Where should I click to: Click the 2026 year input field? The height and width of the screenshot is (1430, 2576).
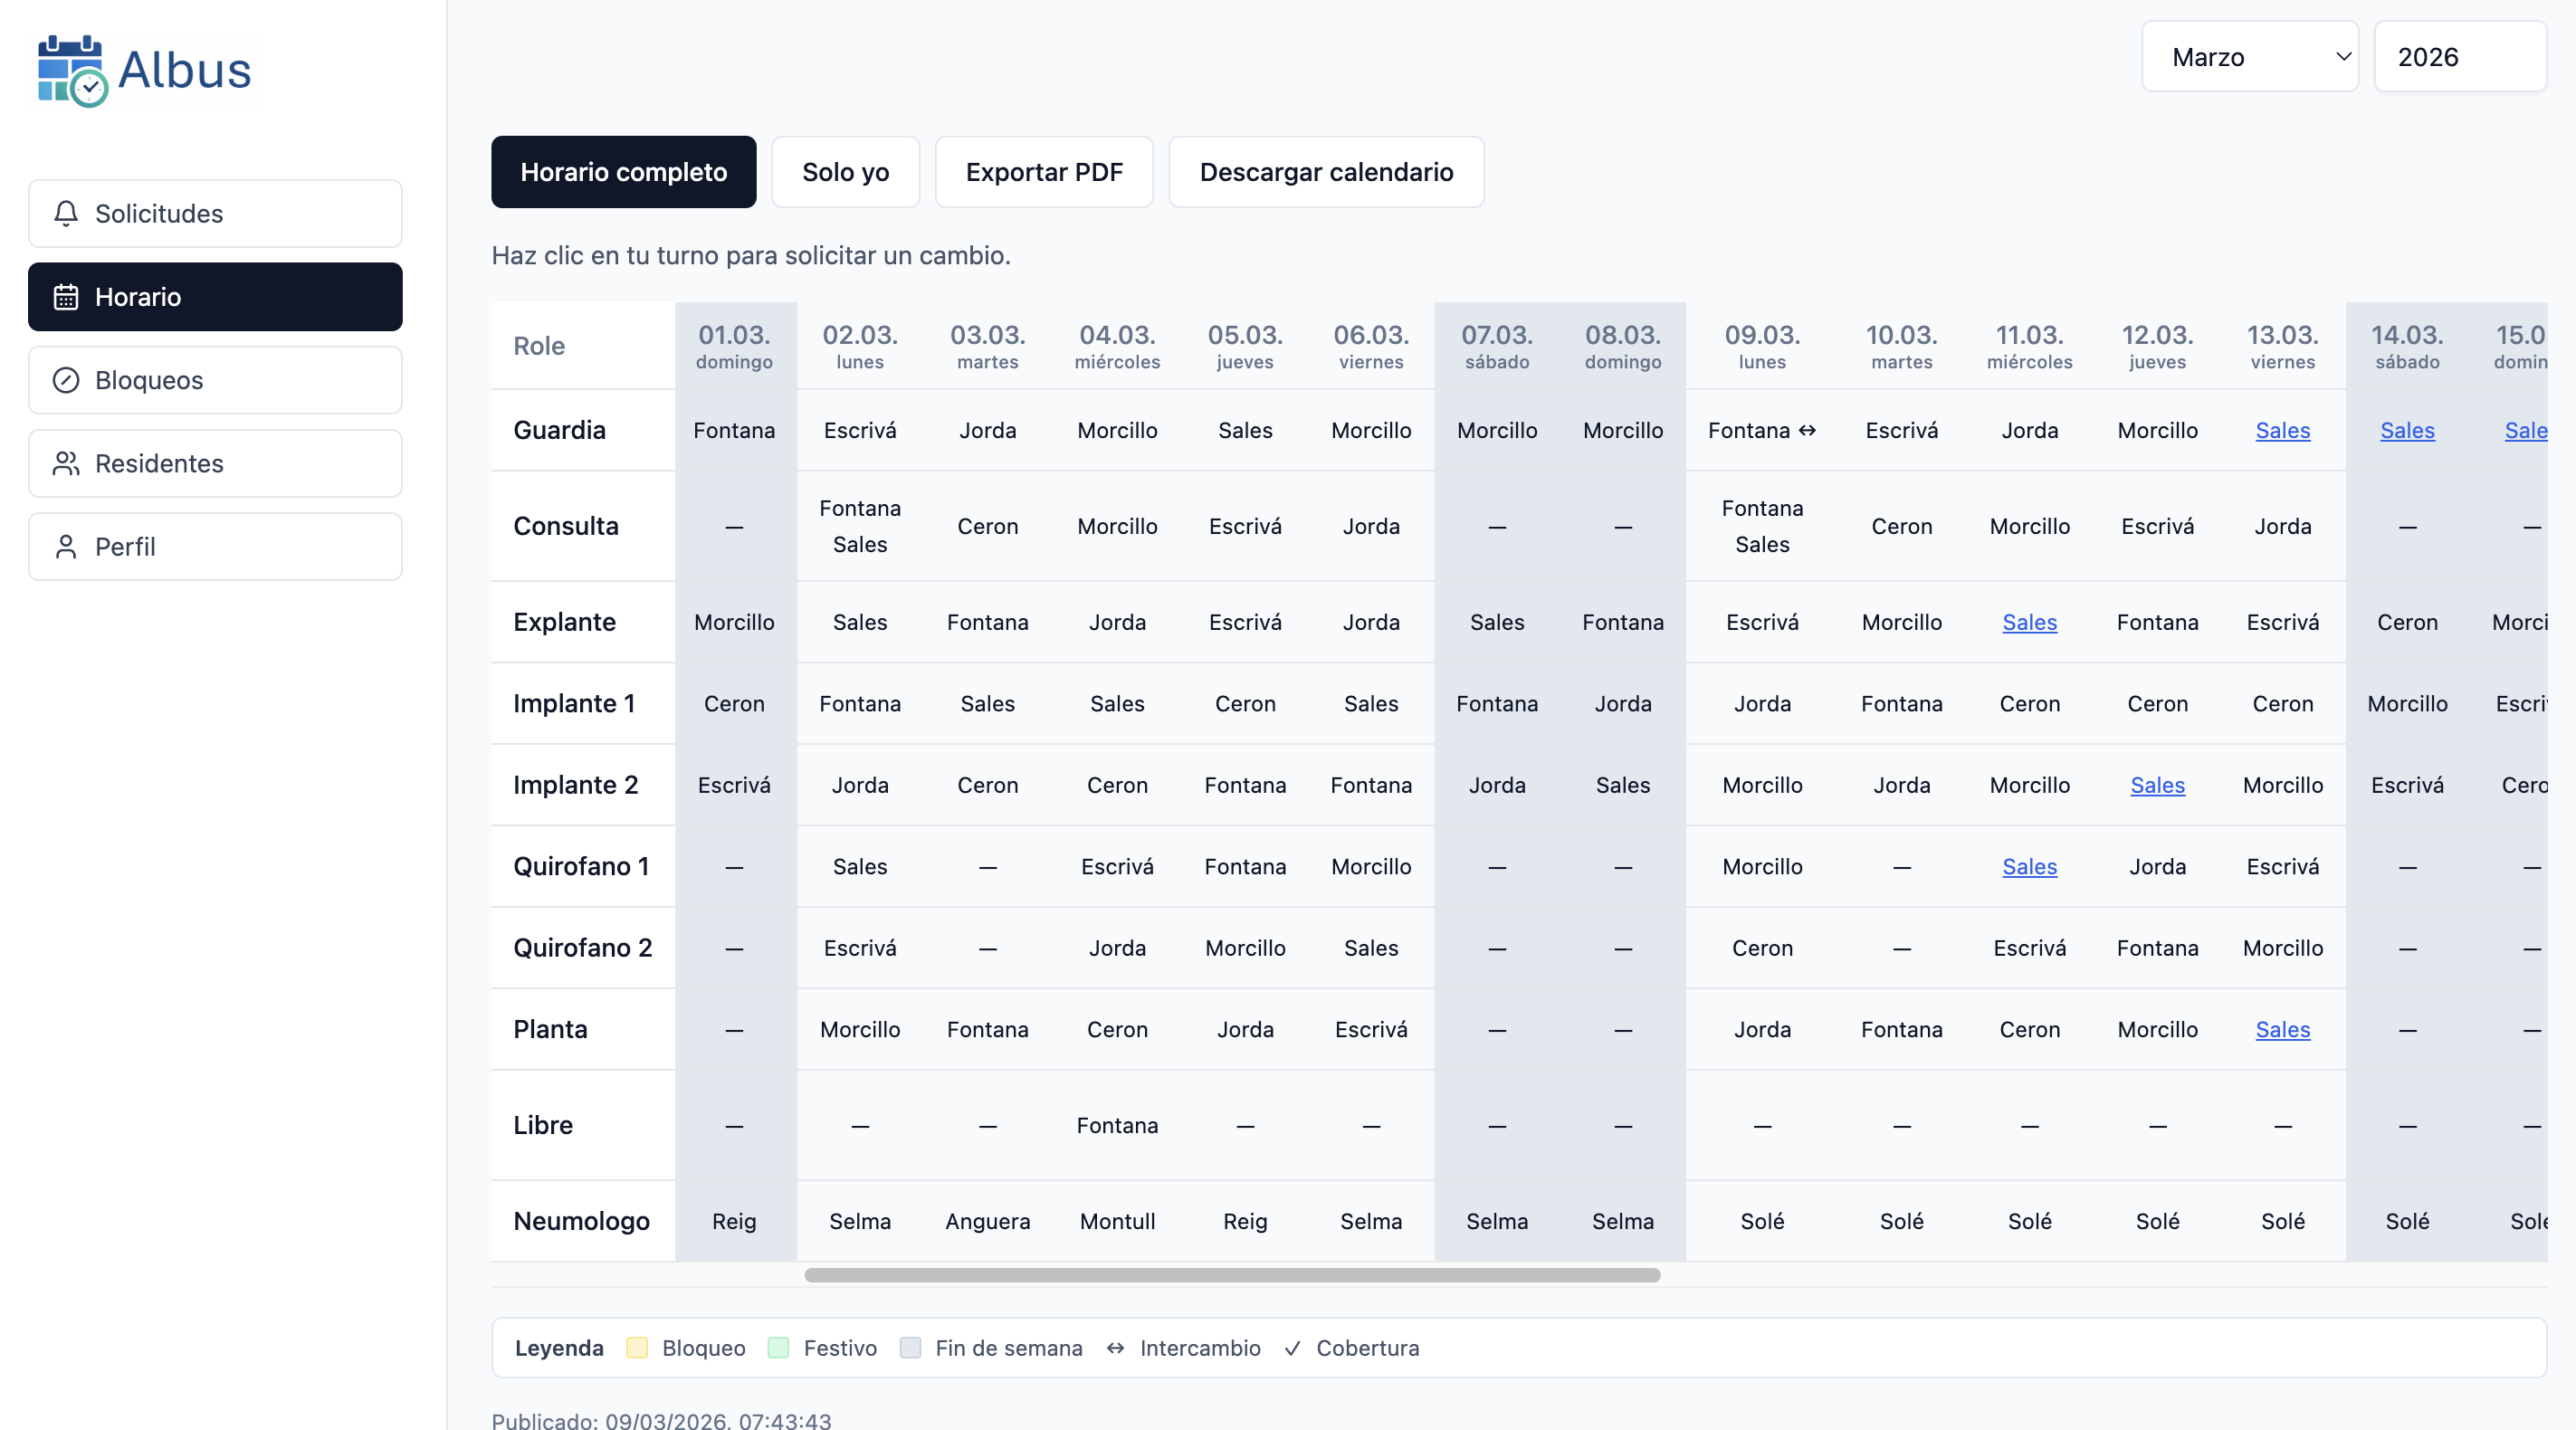point(2459,57)
